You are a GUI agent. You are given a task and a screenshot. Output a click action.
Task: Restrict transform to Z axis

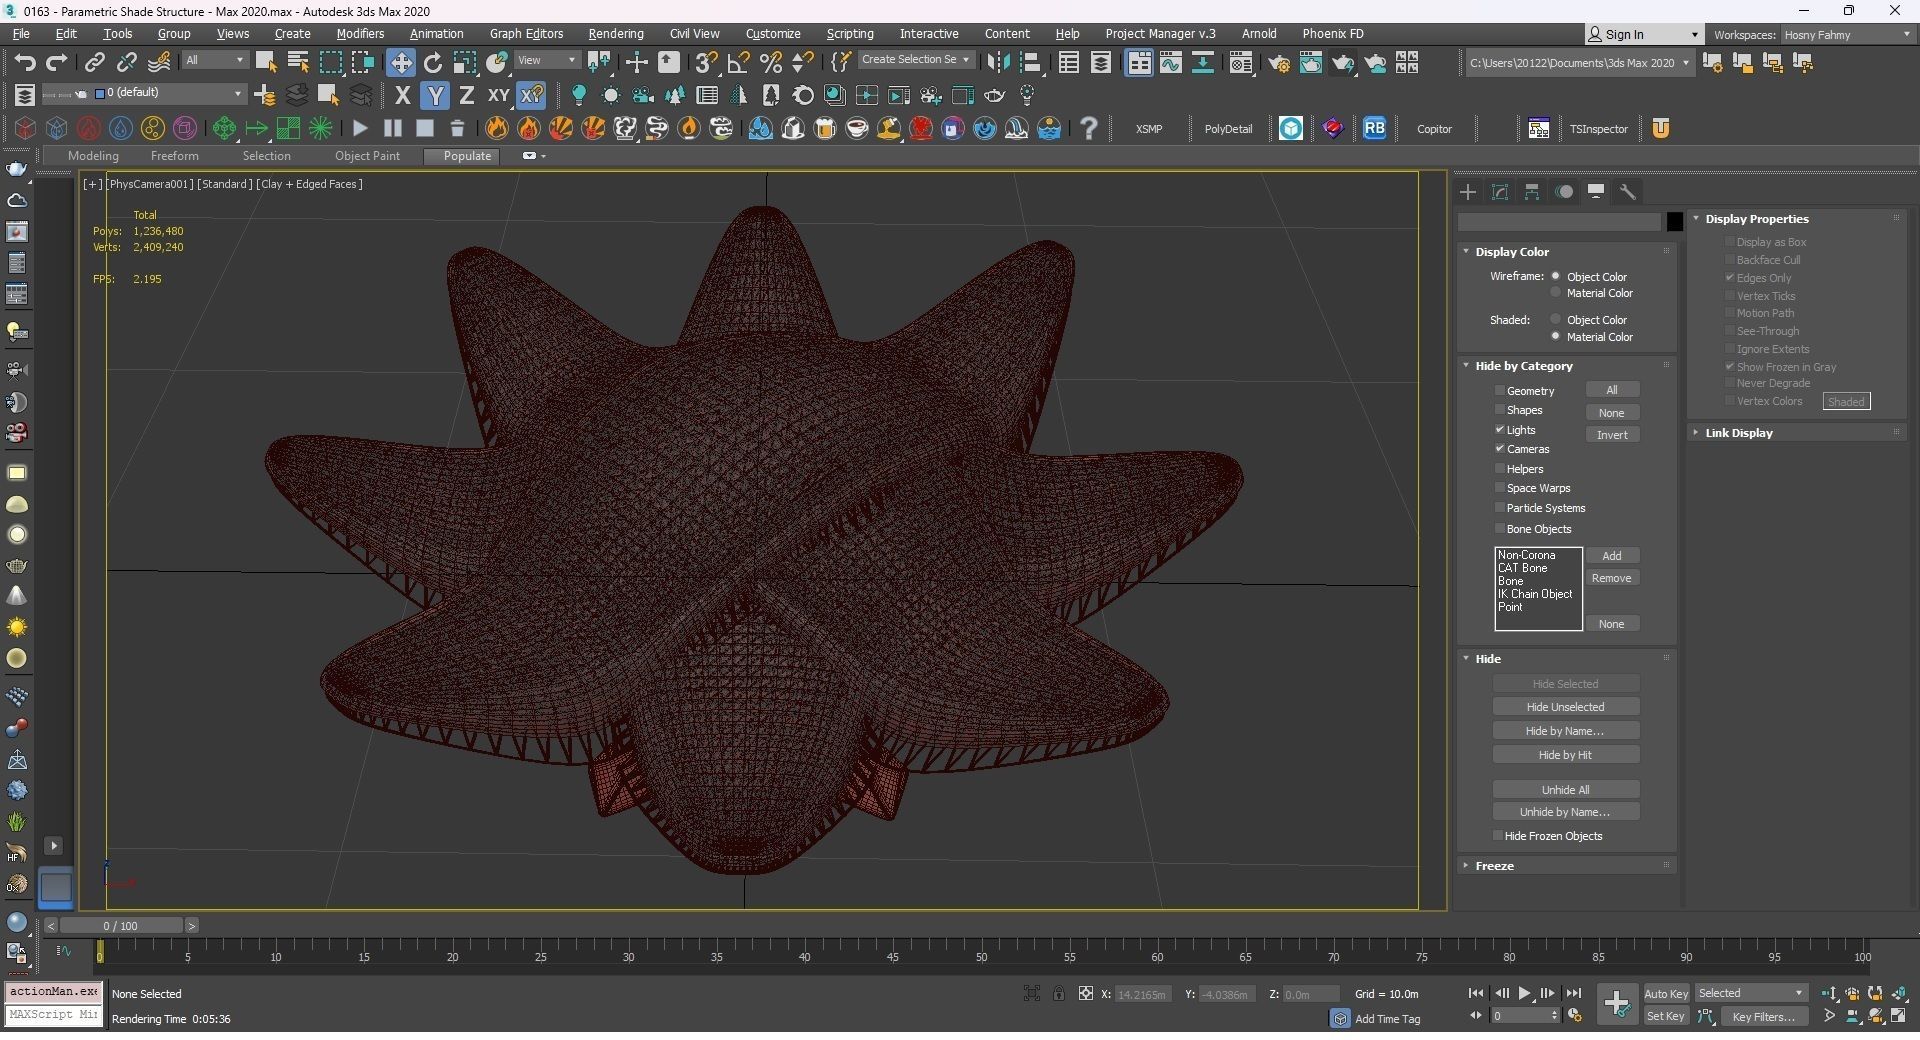[x=466, y=95]
